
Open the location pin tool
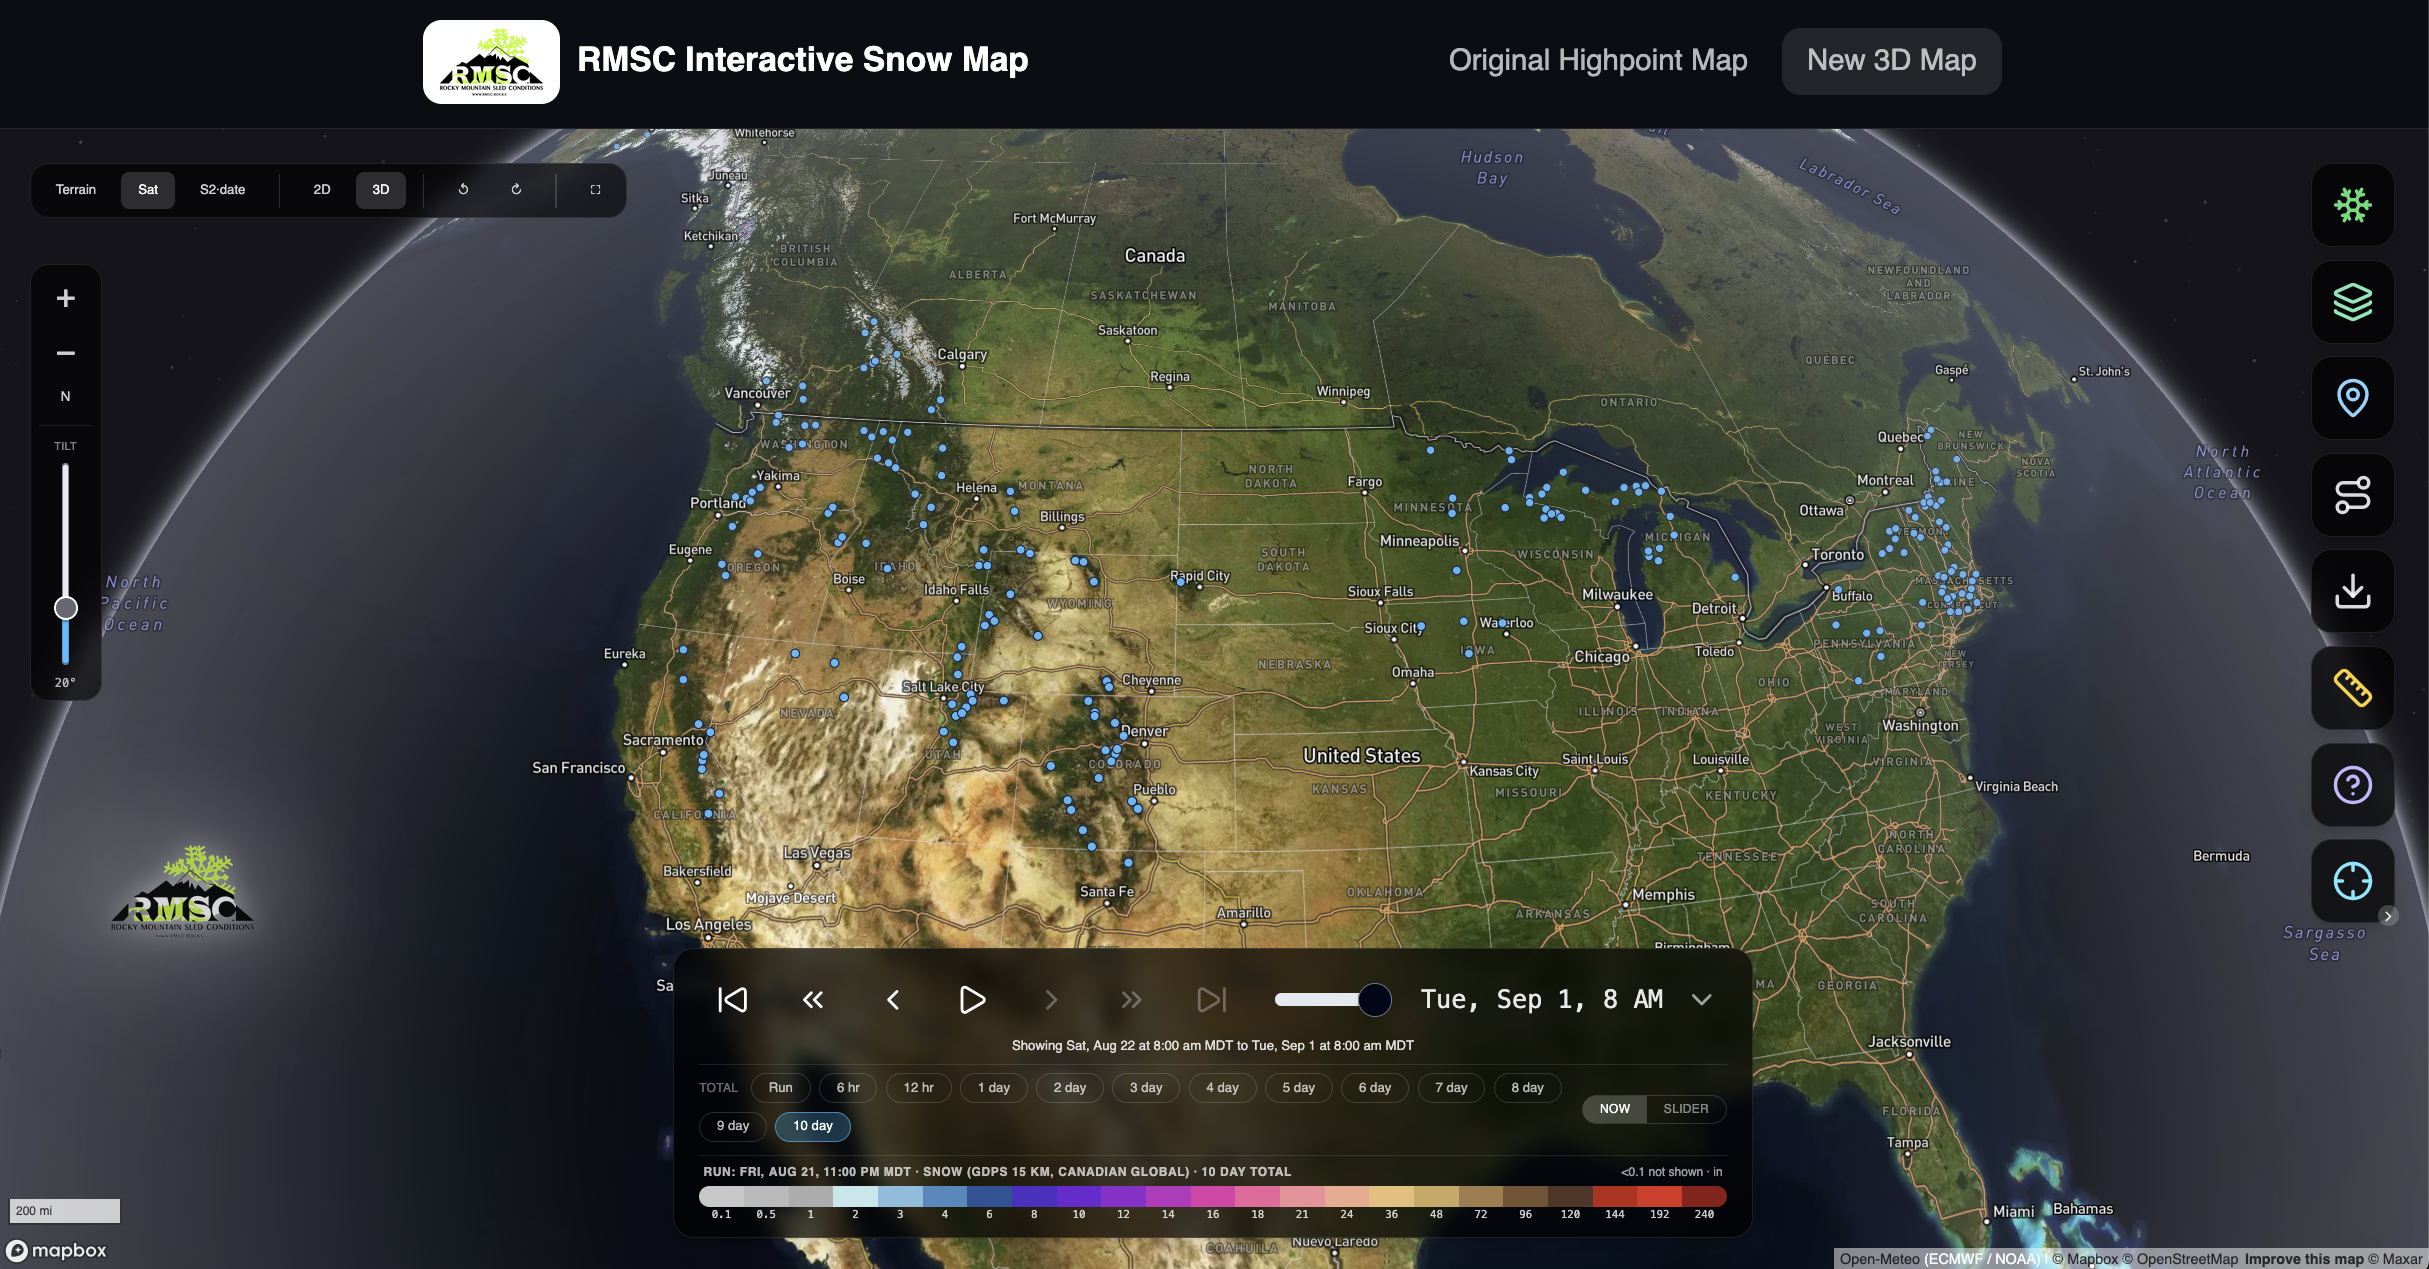point(2352,398)
